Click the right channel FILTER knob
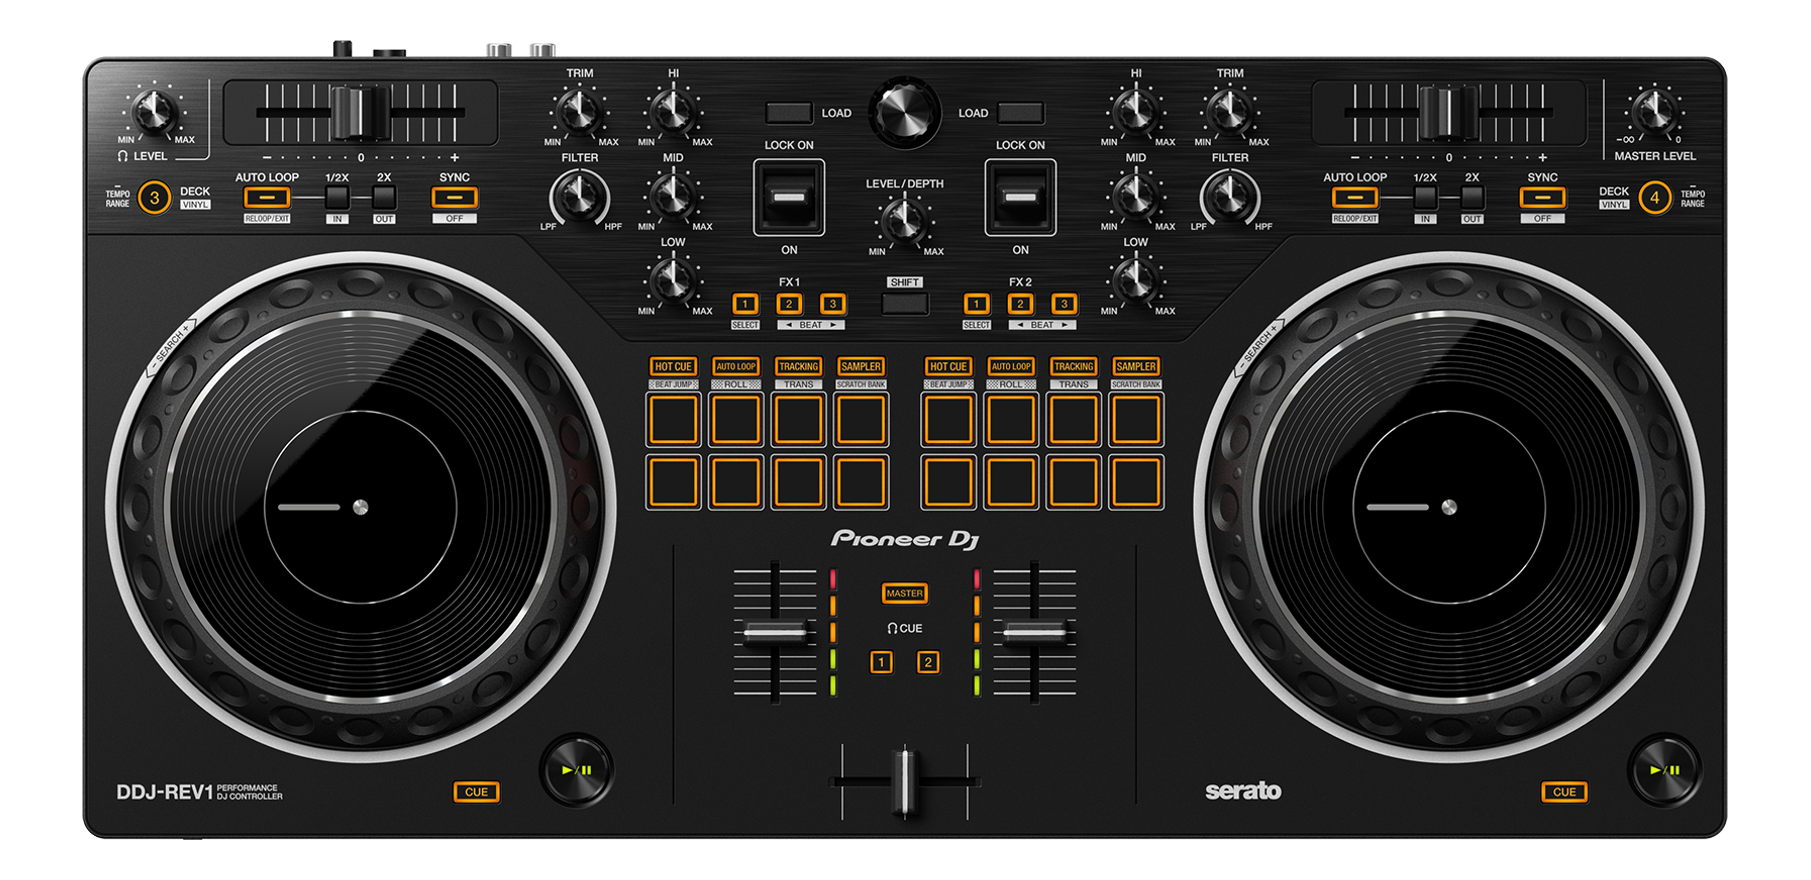1811x880 pixels. tap(1230, 196)
